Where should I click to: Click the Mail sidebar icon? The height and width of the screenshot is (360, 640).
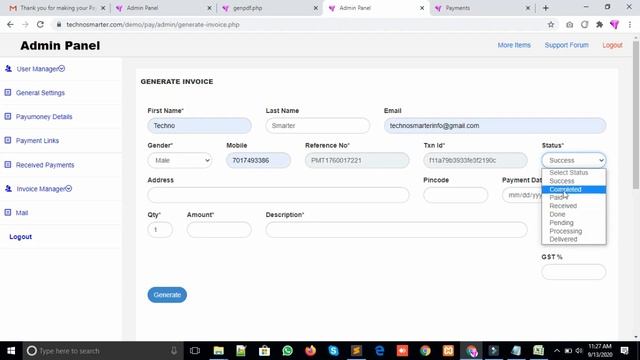tap(8, 212)
